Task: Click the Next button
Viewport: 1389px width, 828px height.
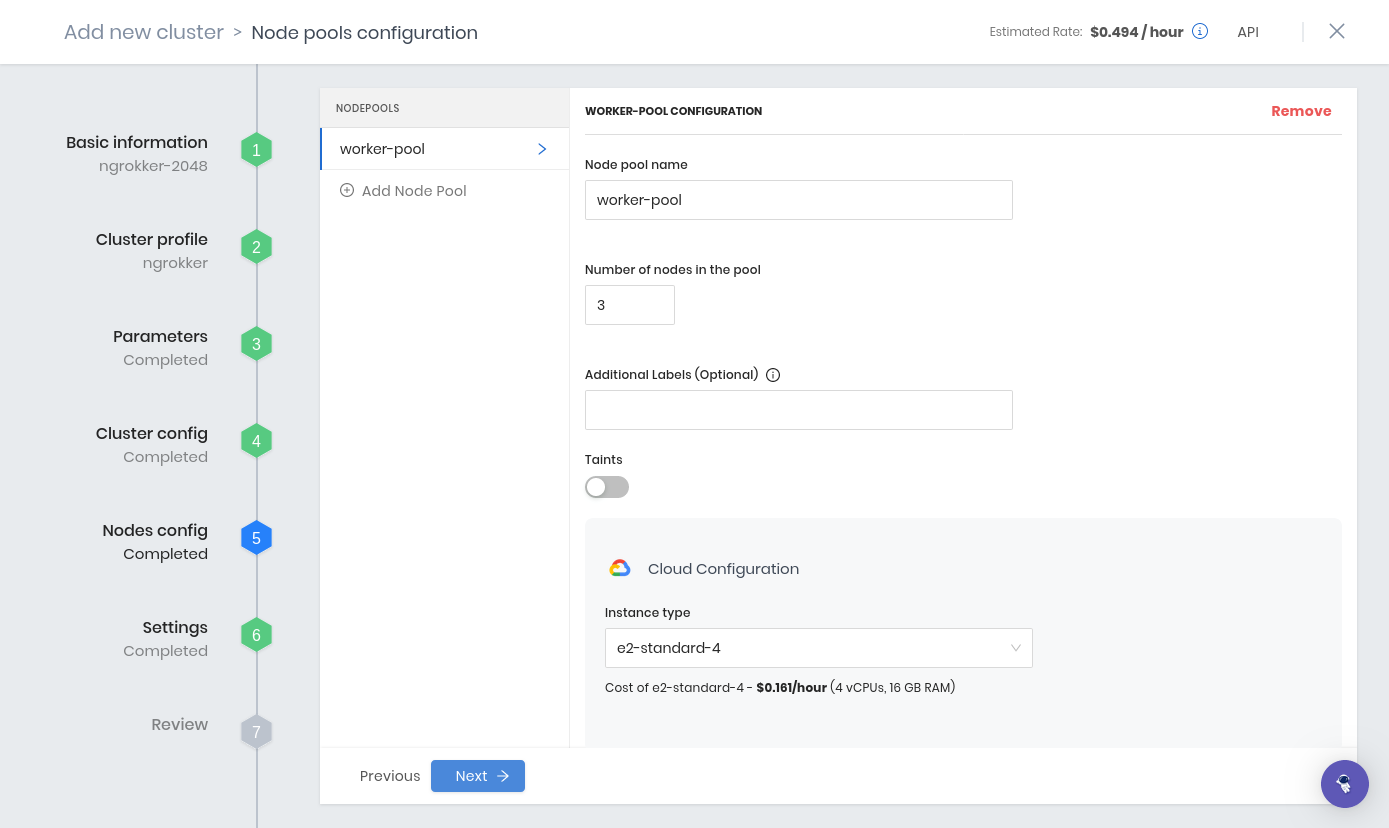Action: tap(477, 776)
